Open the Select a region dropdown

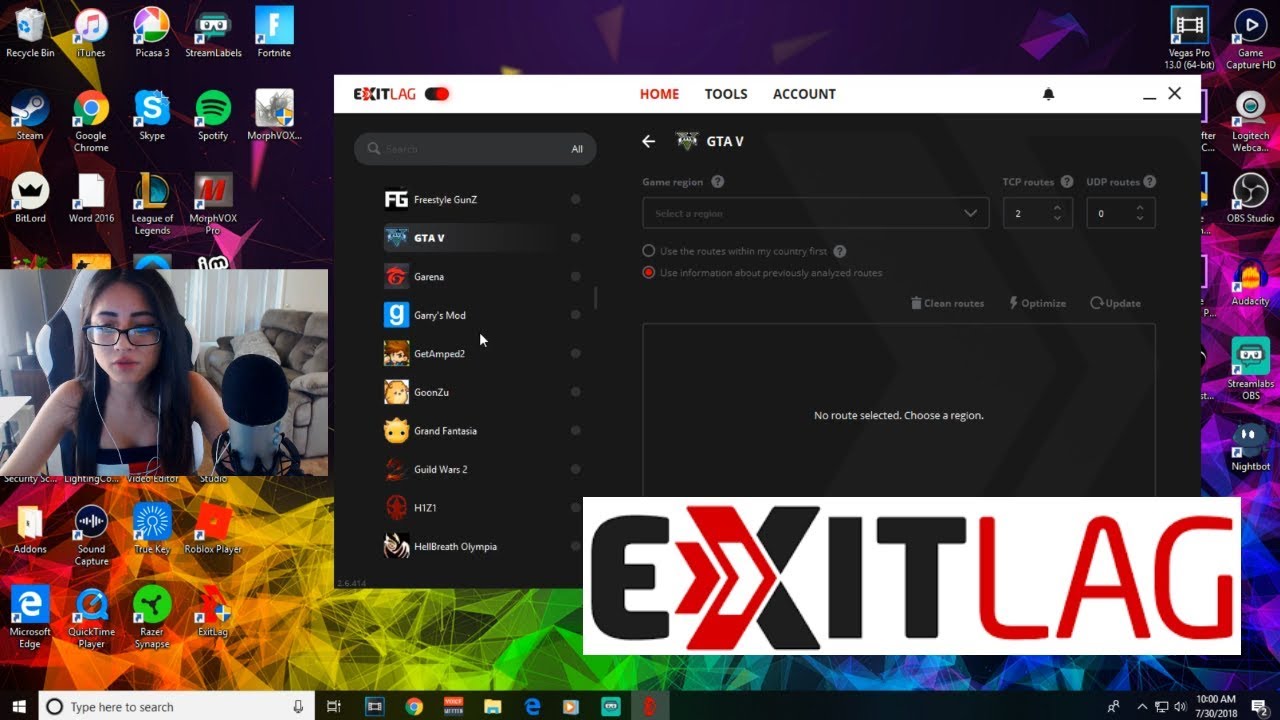click(815, 213)
